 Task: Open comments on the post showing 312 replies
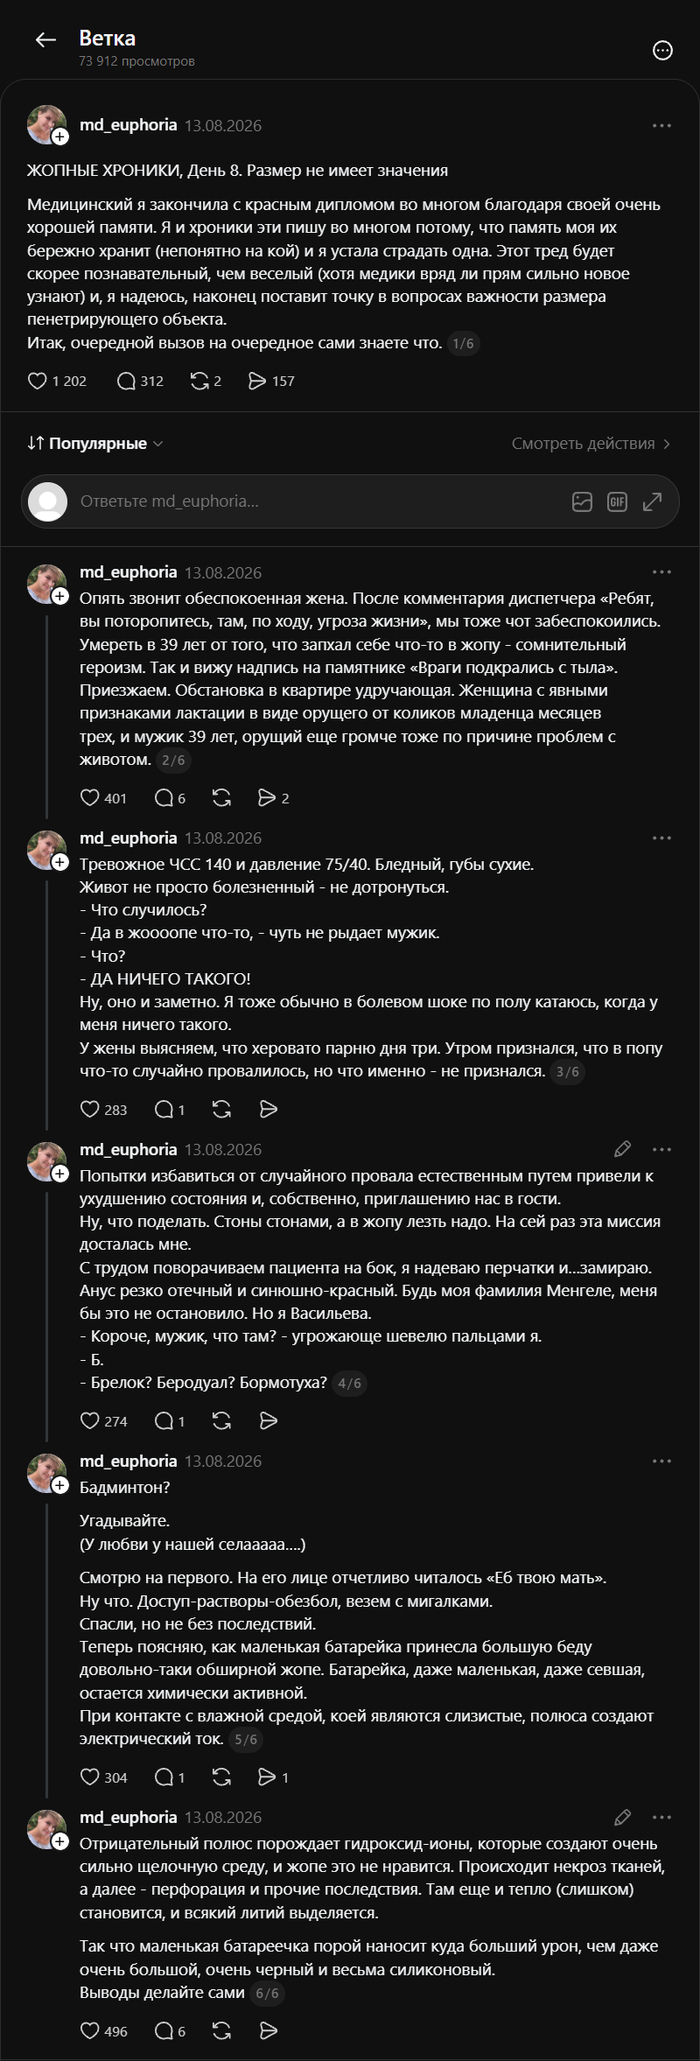coord(140,381)
